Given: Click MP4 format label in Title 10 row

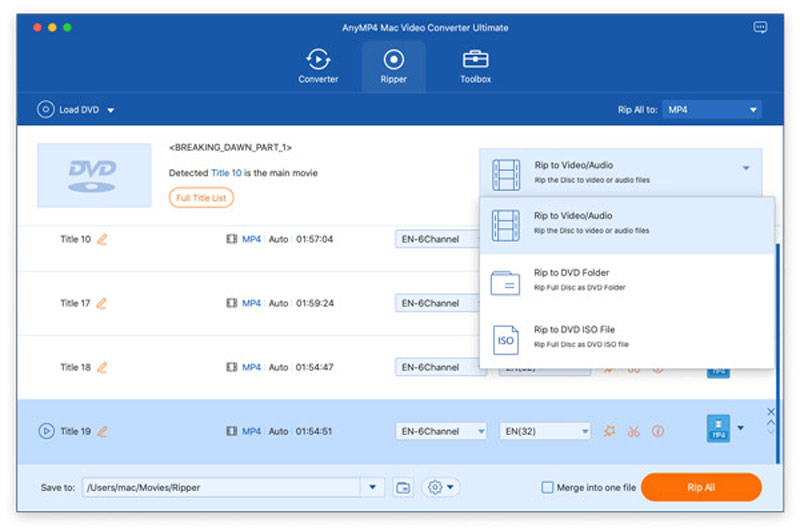Looking at the screenshot, I should (x=252, y=239).
